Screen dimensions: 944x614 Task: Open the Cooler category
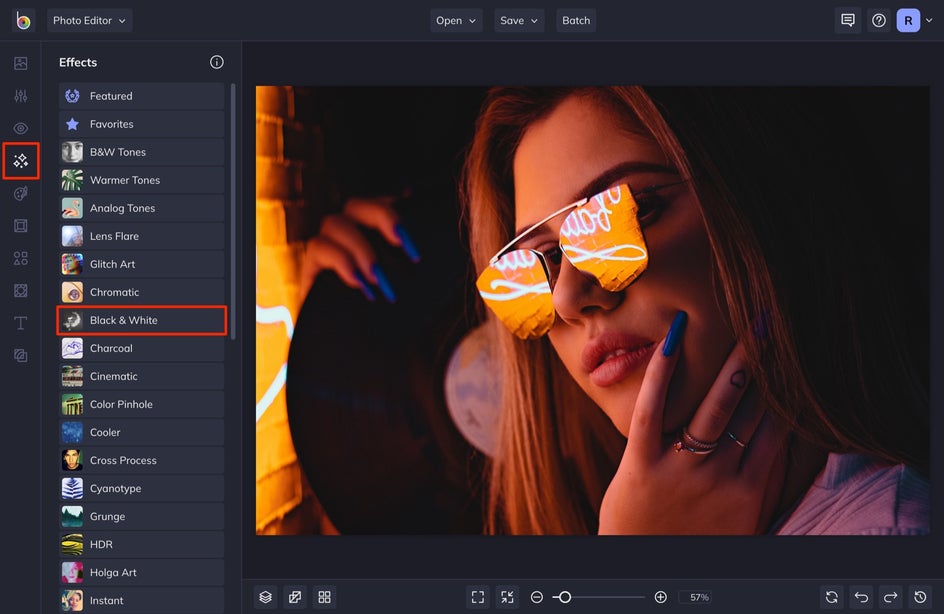pyautogui.click(x=141, y=432)
